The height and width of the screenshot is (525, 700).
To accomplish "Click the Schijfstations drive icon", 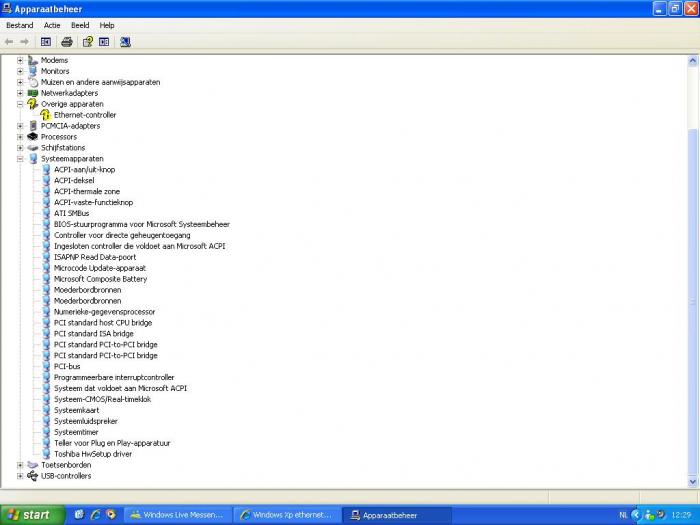I will point(33,148).
